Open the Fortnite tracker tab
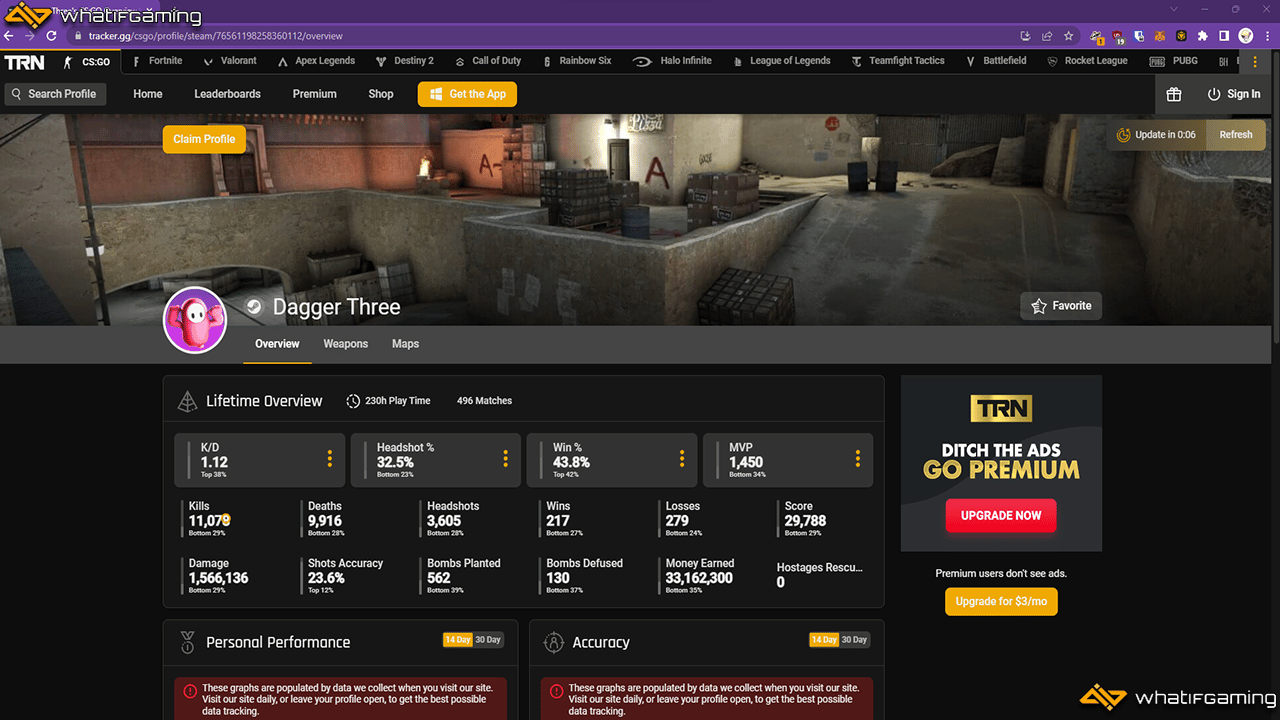The height and width of the screenshot is (720, 1280). click(x=157, y=61)
